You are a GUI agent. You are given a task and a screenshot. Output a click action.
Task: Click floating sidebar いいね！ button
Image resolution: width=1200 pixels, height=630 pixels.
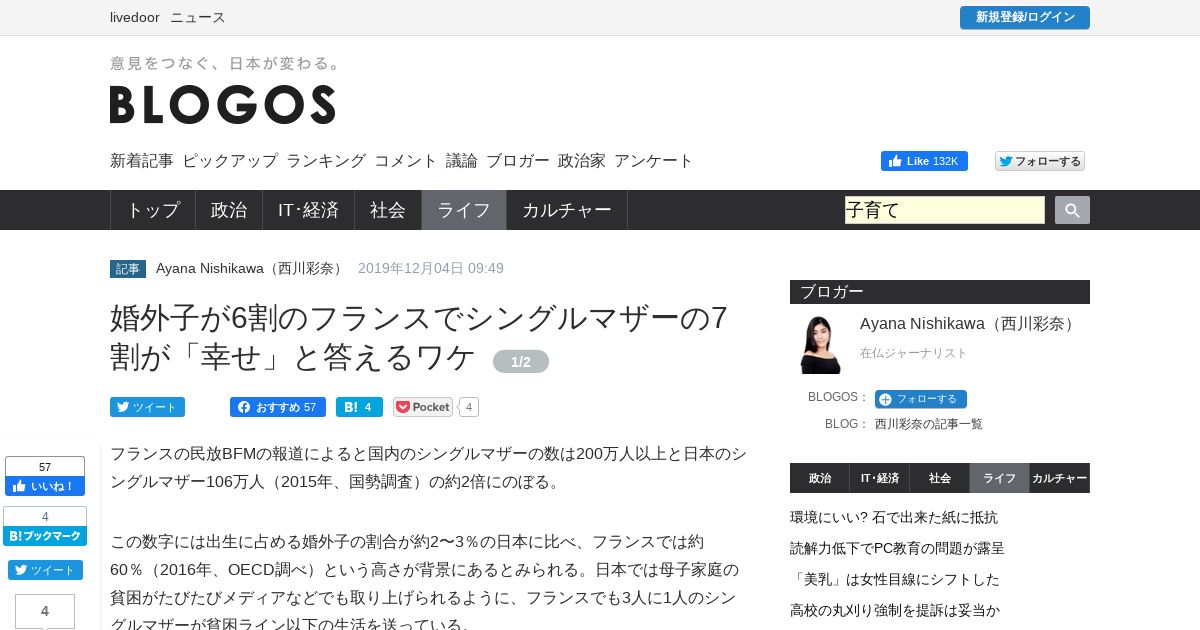[x=45, y=486]
